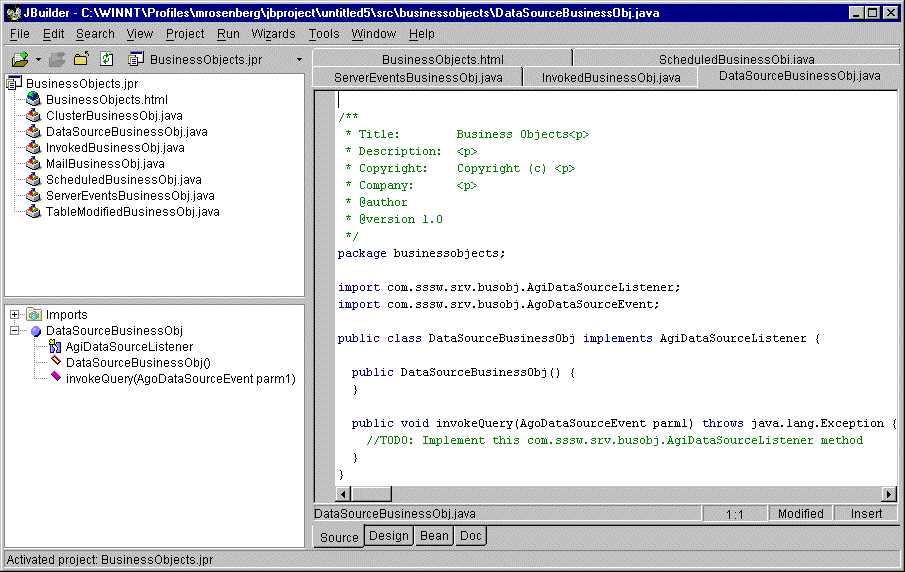Click the ScheduledBusinessObj.java tree file icon
905x572 pixels.
pyautogui.click(x=33, y=180)
